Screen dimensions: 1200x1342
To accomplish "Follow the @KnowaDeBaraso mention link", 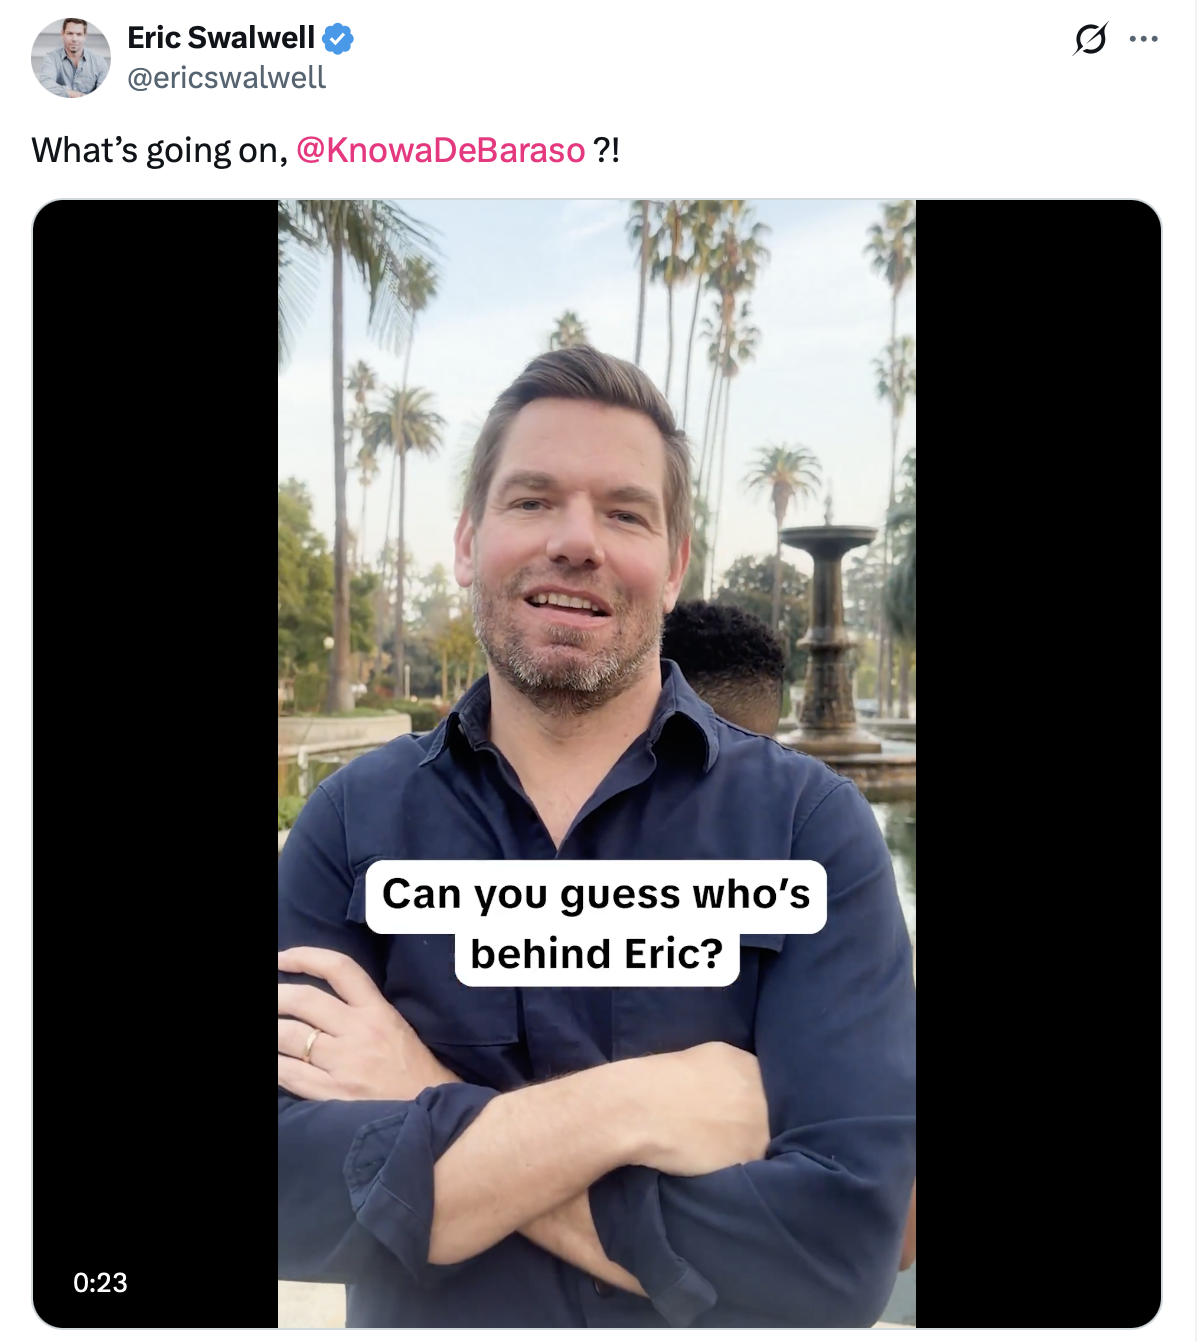I will click(x=441, y=150).
